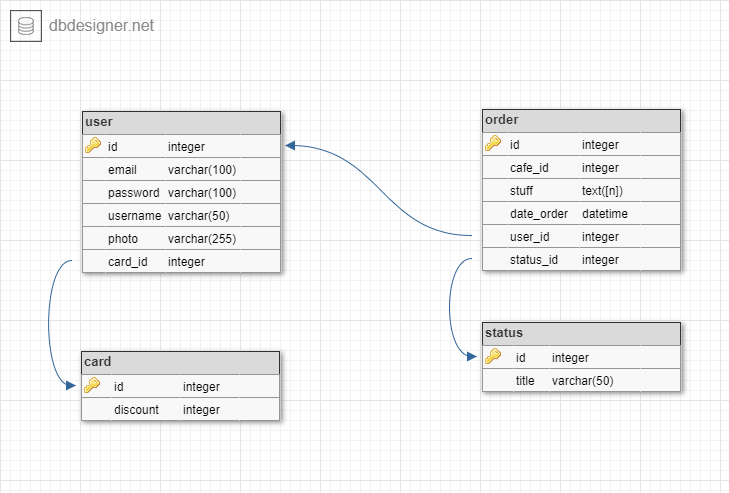Click the integer type of card_id
The height and width of the screenshot is (493, 729).
coord(186,262)
